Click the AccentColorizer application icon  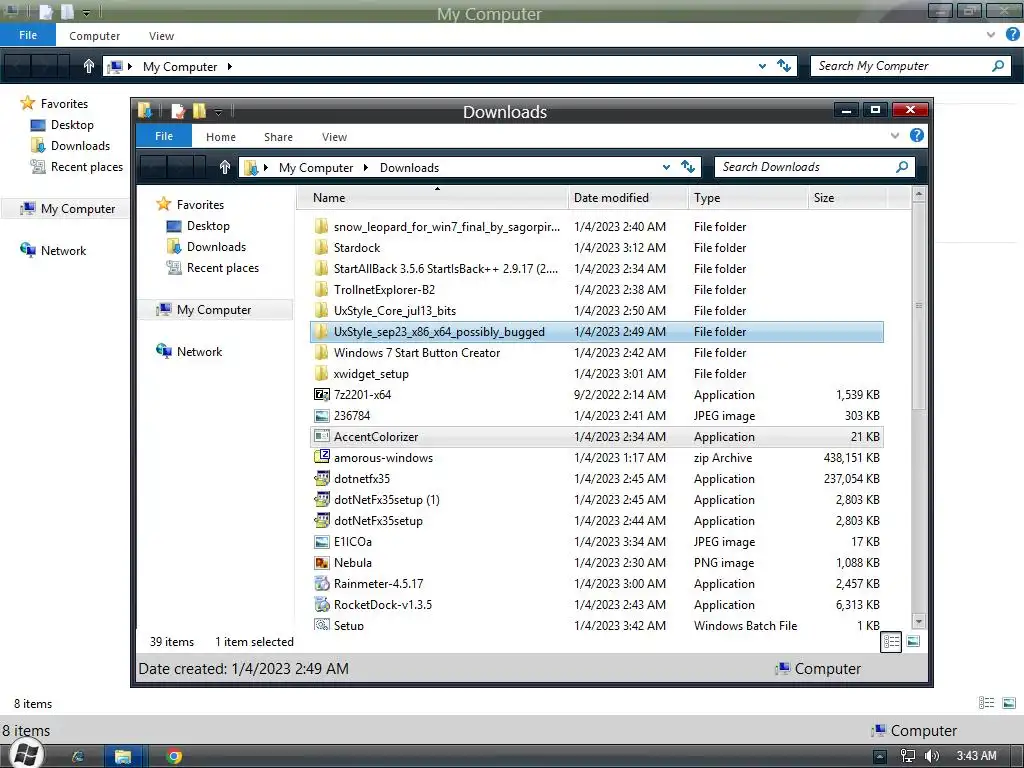321,436
